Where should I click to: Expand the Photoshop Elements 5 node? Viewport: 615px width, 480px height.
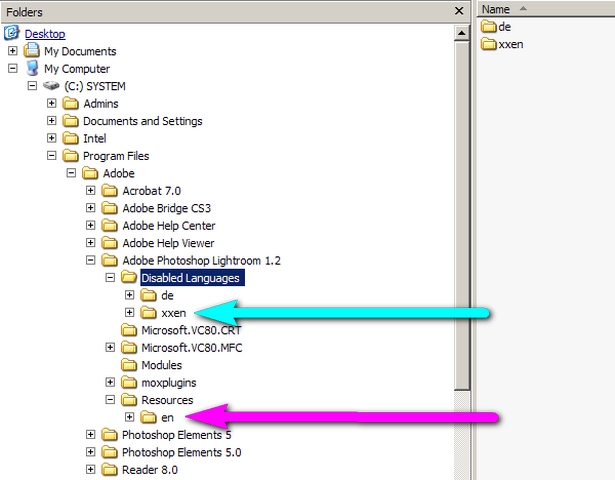click(x=91, y=435)
